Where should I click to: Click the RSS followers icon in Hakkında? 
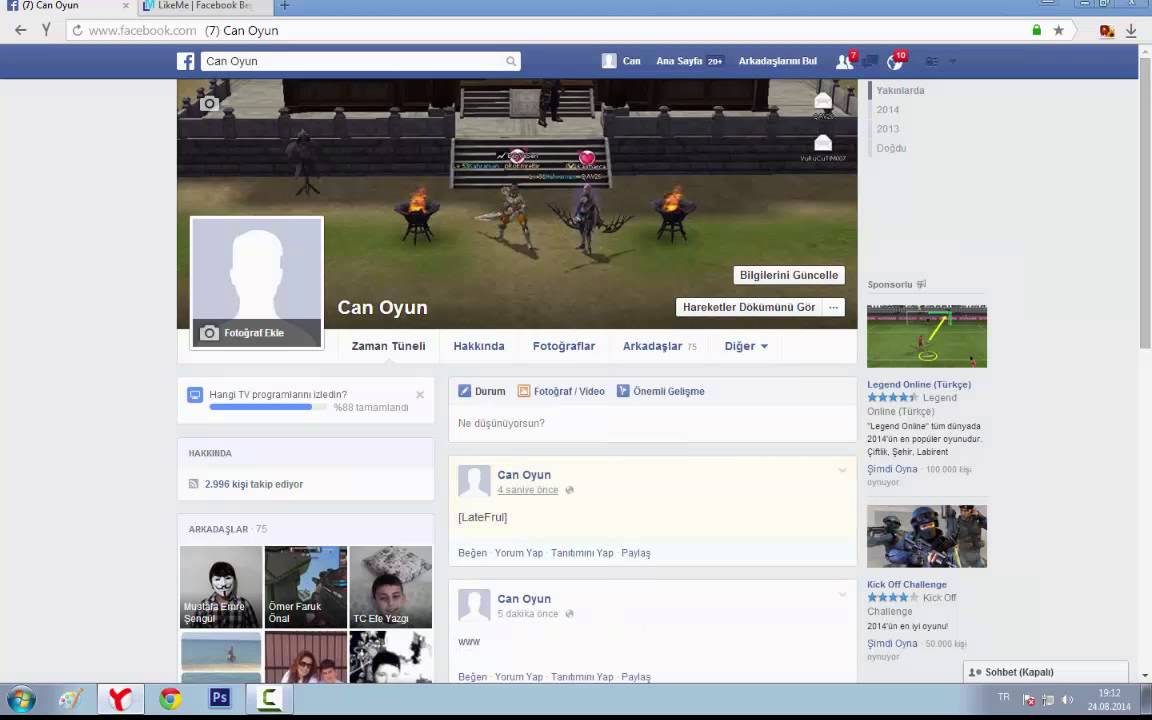[193, 484]
